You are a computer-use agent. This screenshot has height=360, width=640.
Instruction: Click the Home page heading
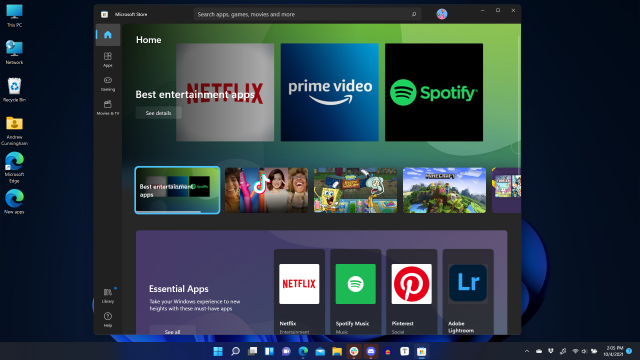pyautogui.click(x=149, y=40)
